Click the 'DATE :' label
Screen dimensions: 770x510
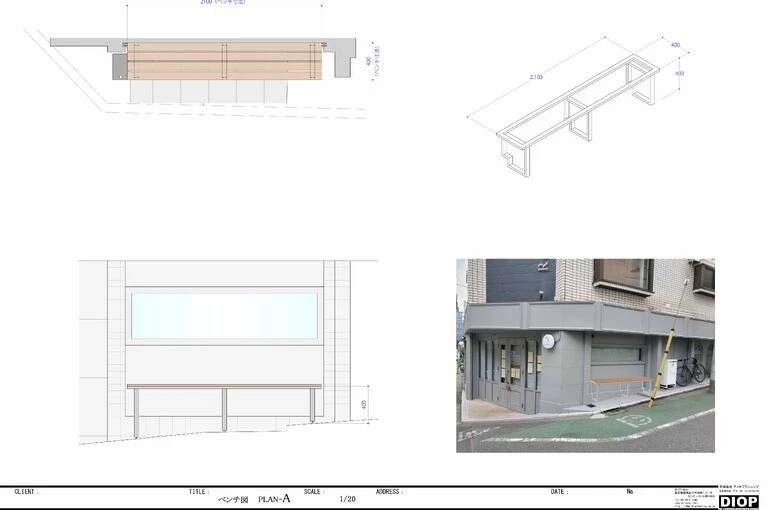point(560,491)
